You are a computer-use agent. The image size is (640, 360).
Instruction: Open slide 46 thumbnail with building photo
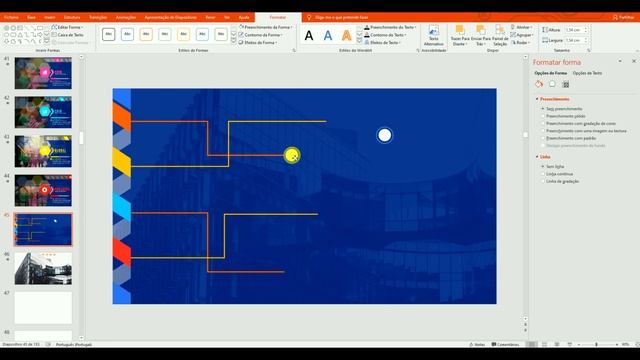[x=43, y=269]
